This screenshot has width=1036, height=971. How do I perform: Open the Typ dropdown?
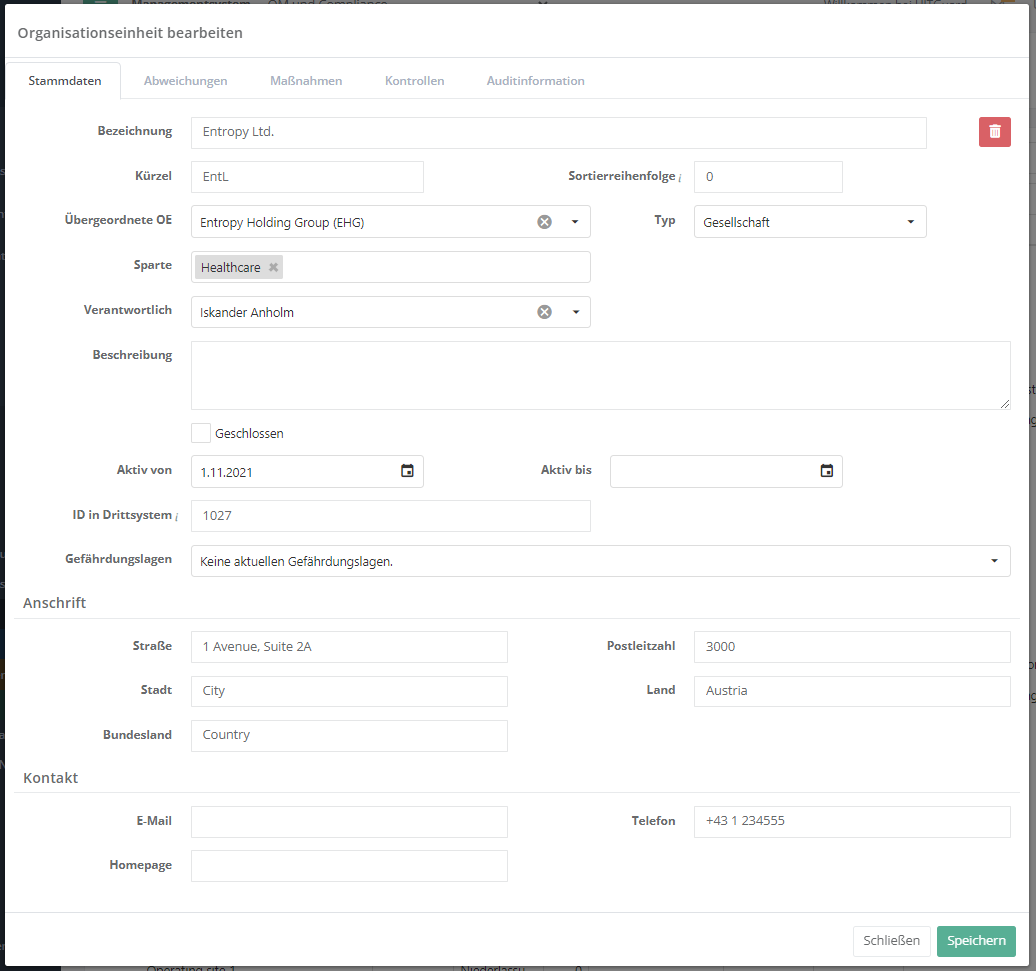pyautogui.click(x=910, y=222)
